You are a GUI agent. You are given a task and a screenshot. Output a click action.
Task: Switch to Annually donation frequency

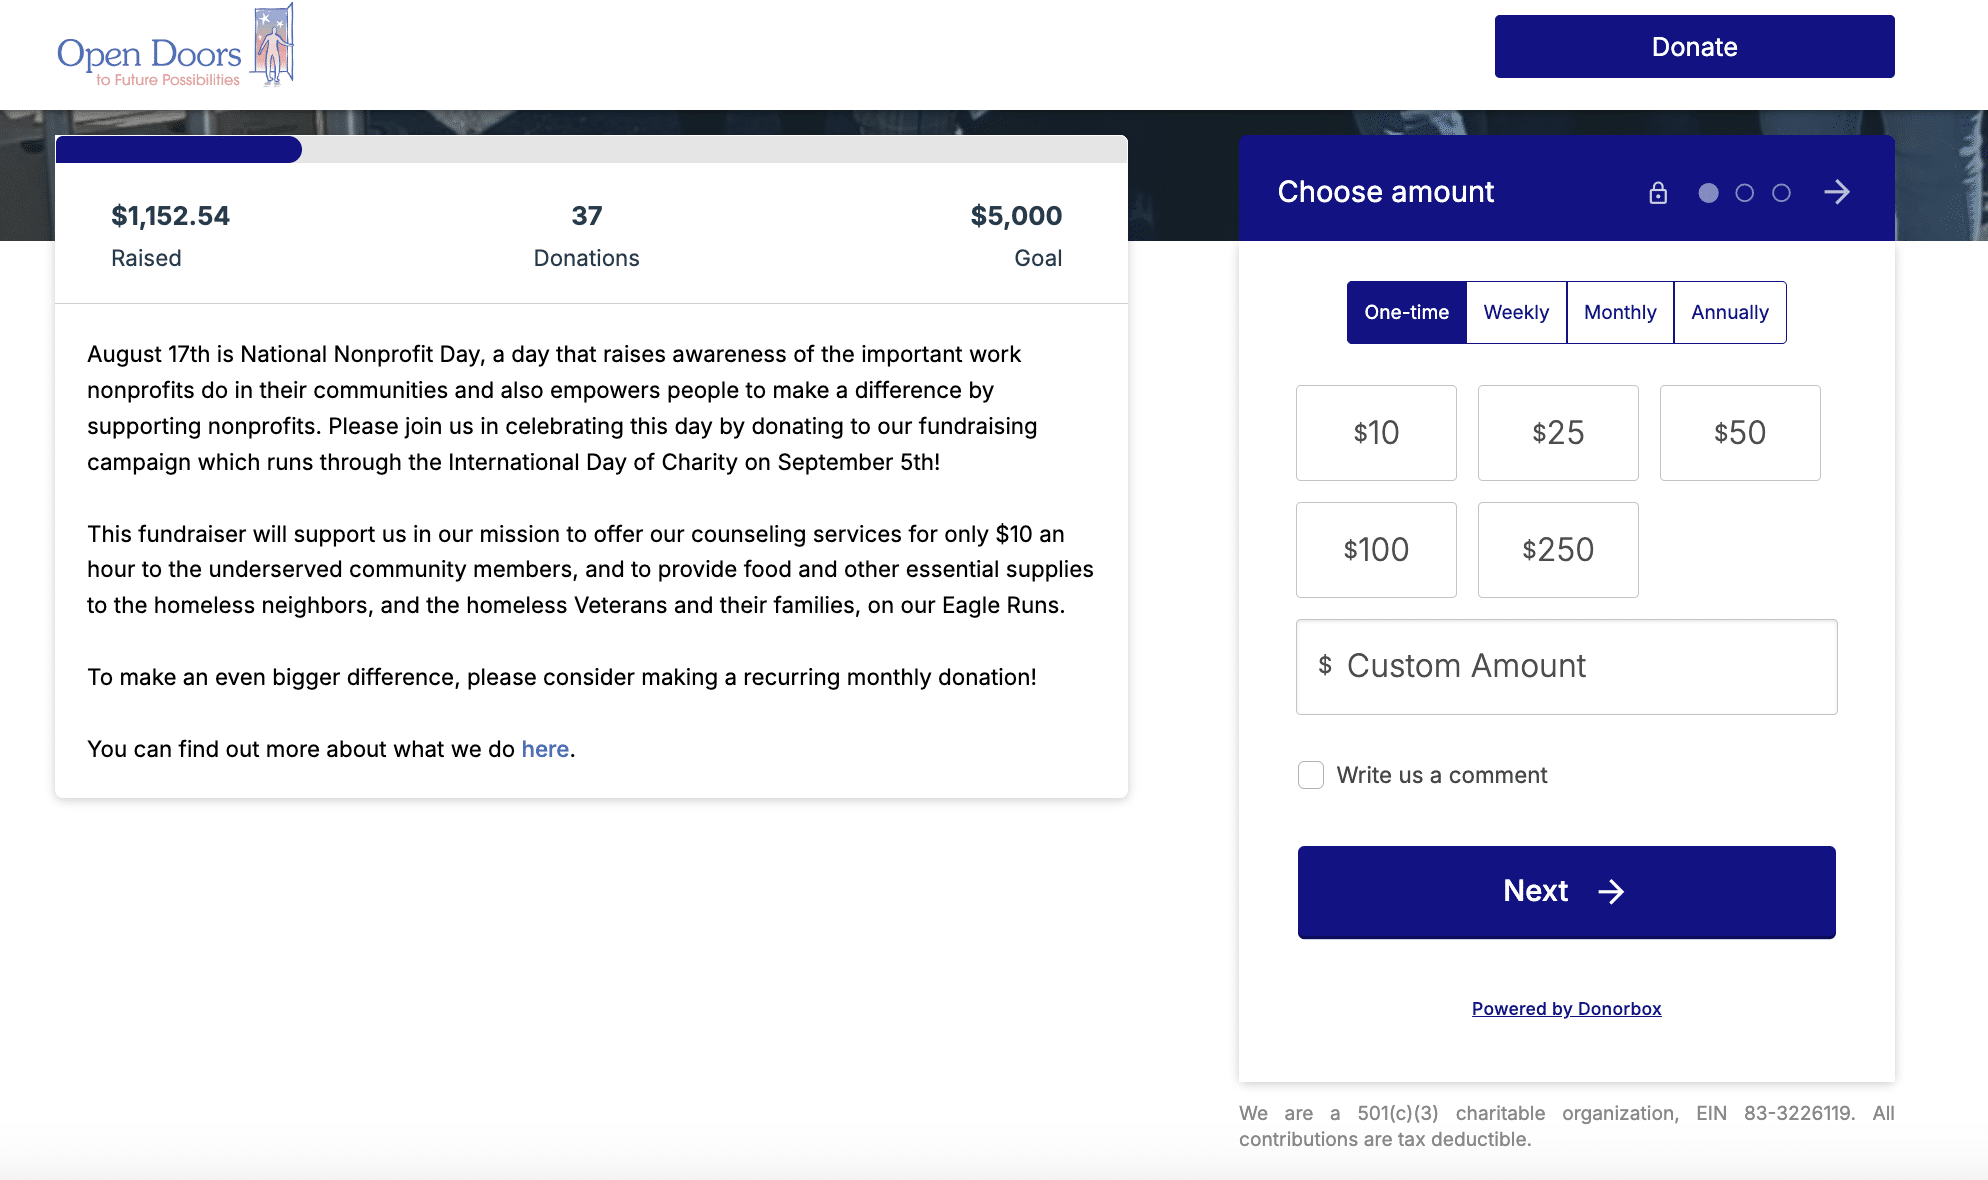coord(1730,312)
